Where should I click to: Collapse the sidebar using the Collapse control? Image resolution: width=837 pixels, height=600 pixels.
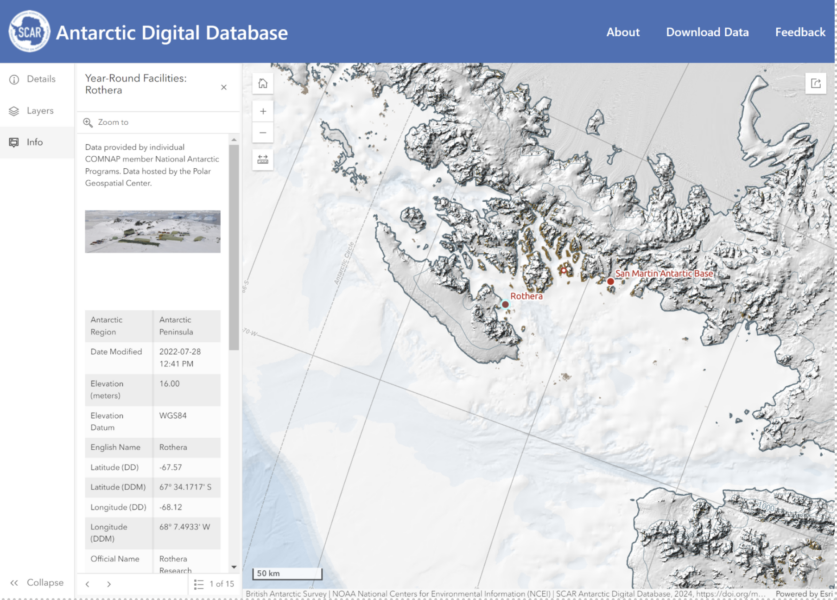point(38,582)
